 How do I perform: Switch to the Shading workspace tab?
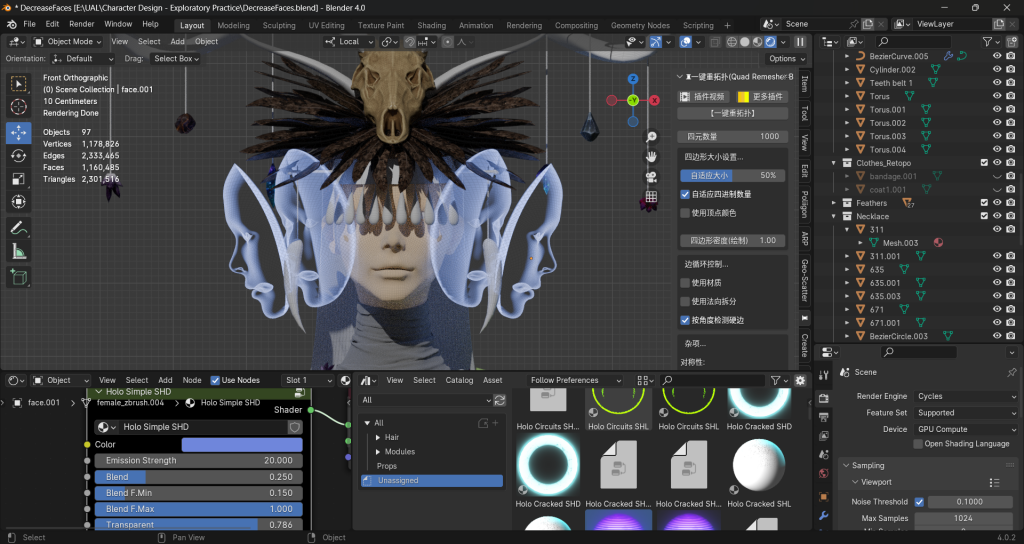click(432, 25)
